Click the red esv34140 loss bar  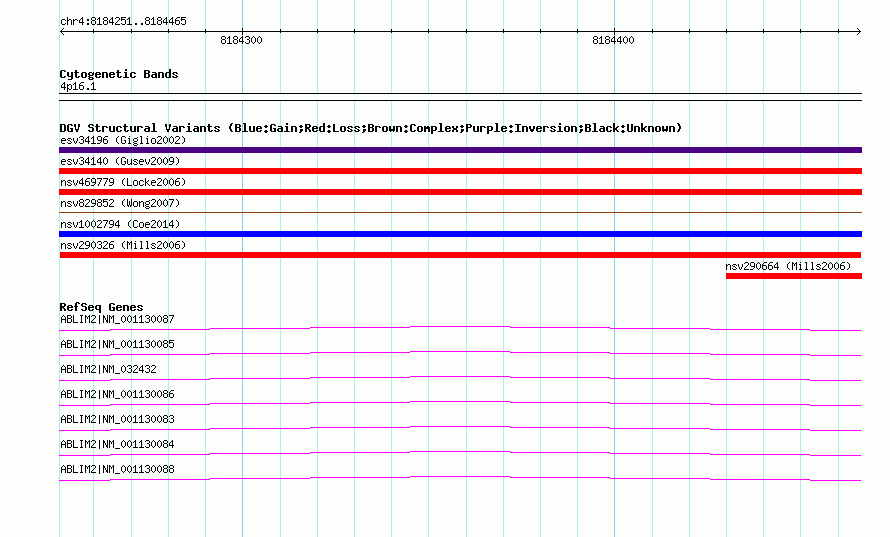click(x=460, y=171)
